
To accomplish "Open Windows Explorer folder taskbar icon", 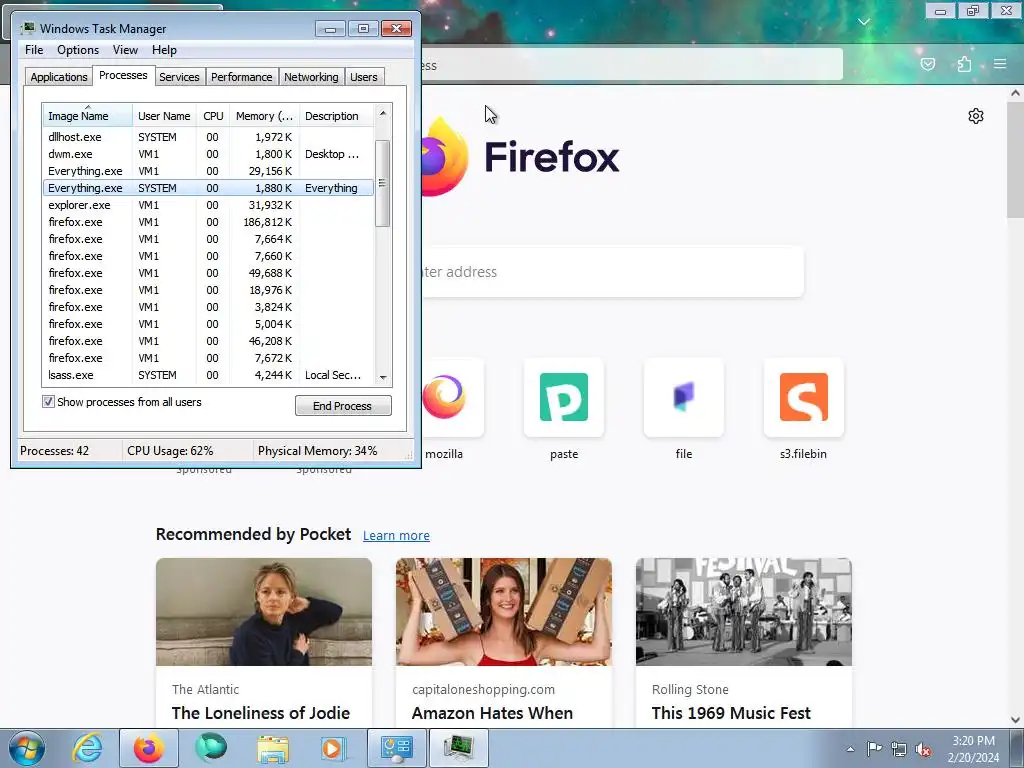I will click(x=272, y=748).
